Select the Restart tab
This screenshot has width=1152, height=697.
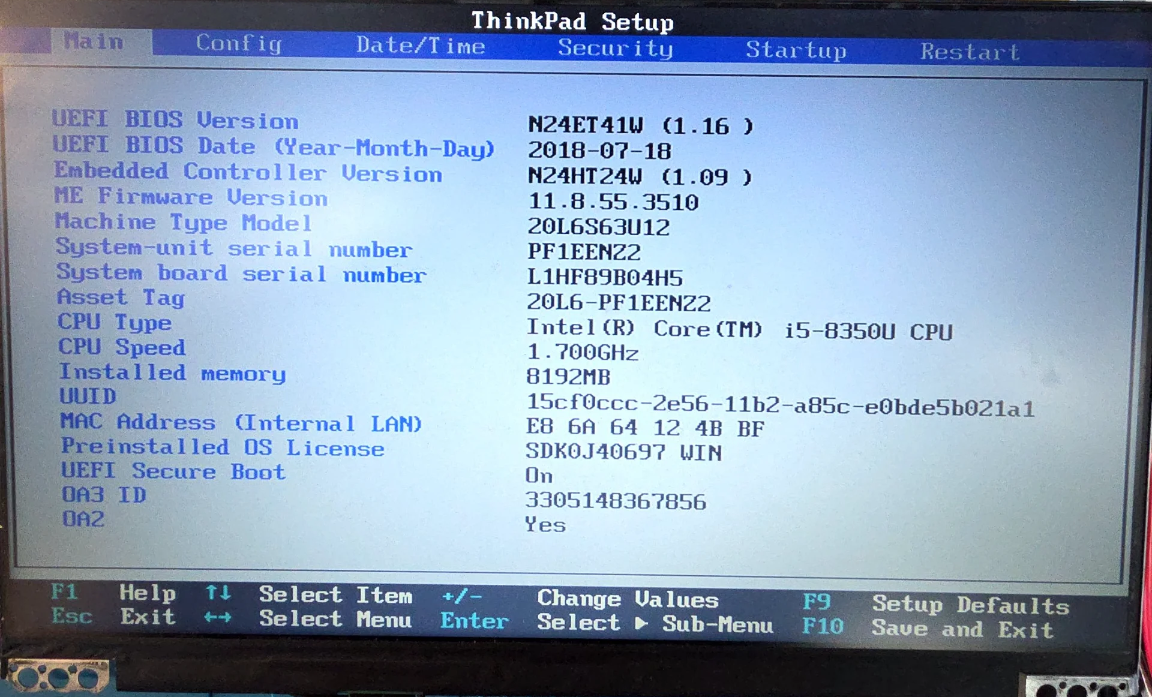click(x=970, y=52)
